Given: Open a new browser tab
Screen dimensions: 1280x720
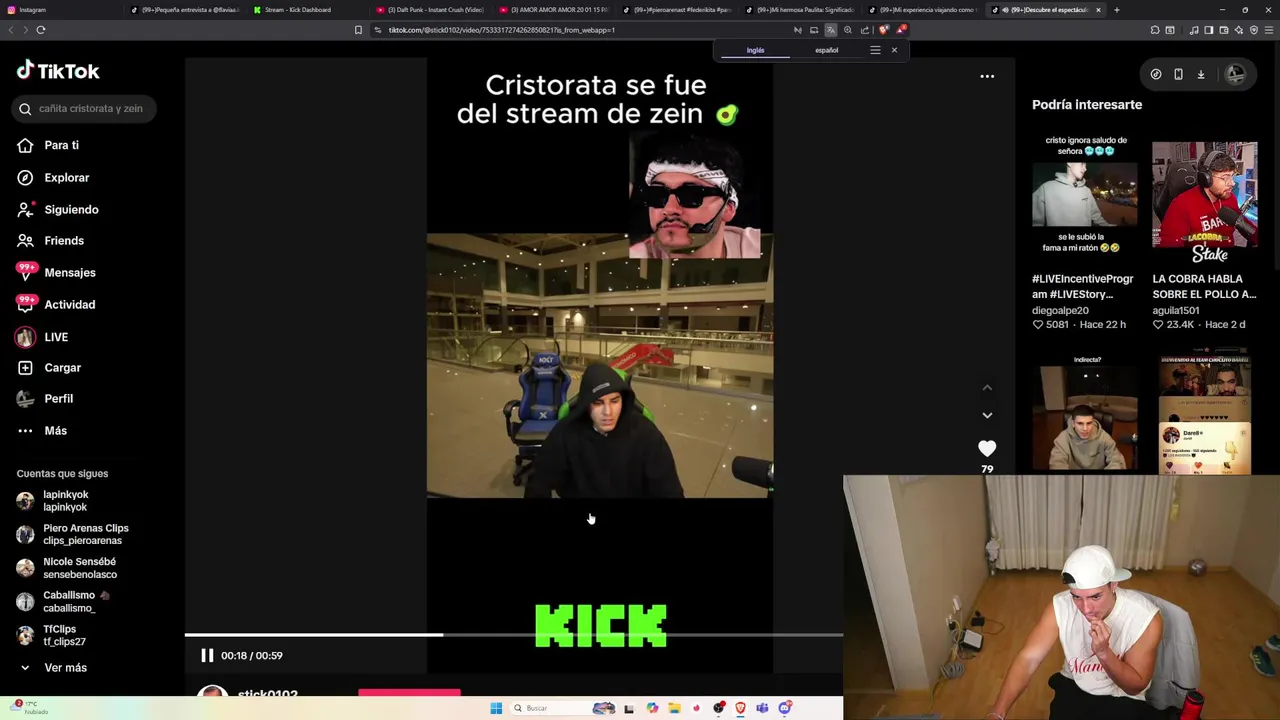Looking at the screenshot, I should (x=1116, y=10).
